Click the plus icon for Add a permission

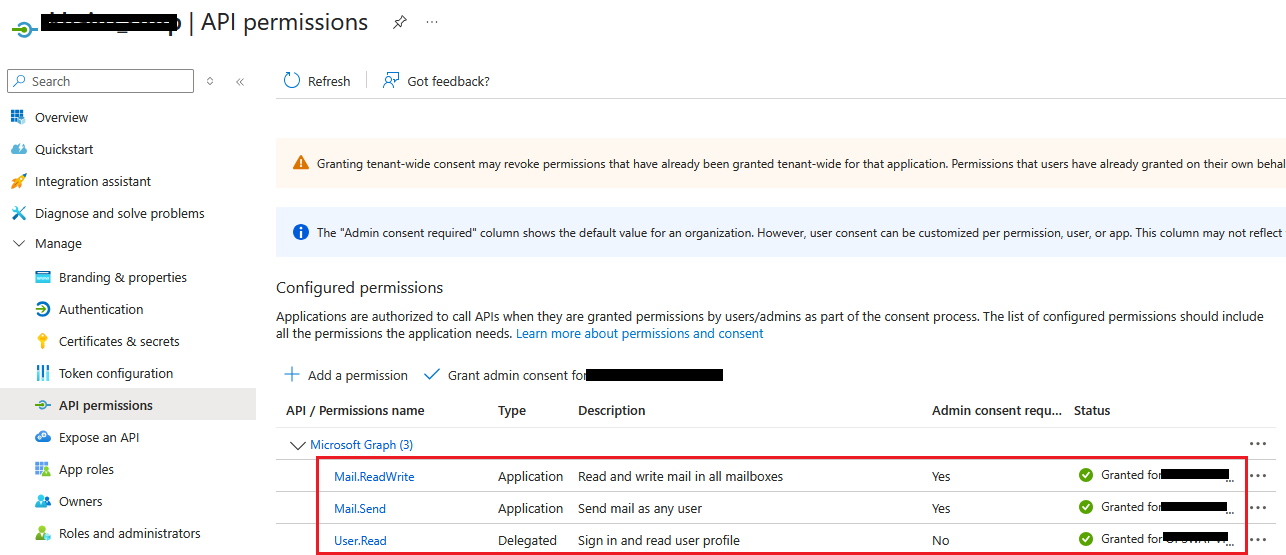click(292, 375)
